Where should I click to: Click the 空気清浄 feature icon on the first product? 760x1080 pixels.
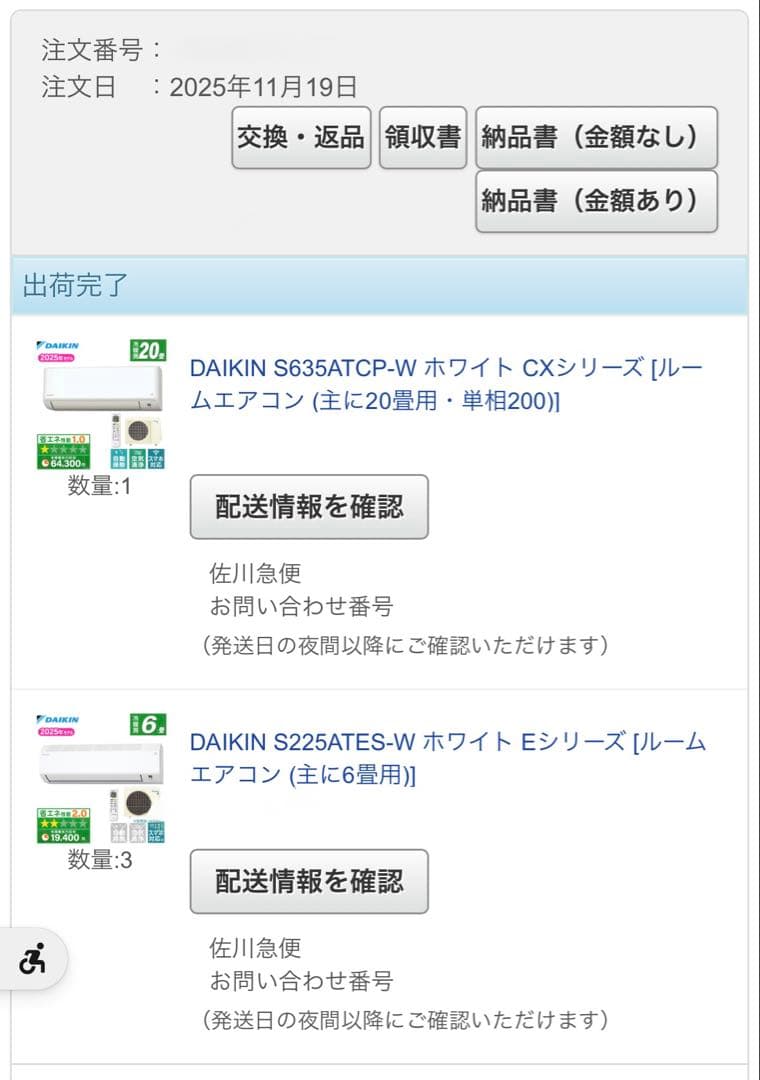coord(136,458)
